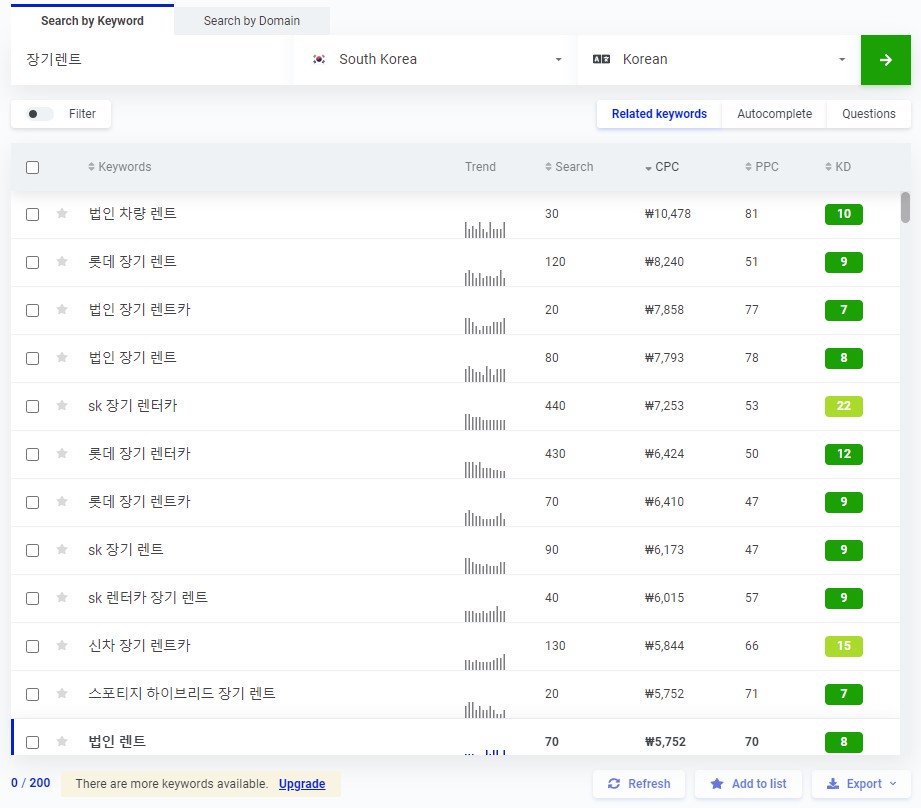The image size is (921, 808).
Task: Star the 법인 렌트 keyword
Action: tap(62, 742)
